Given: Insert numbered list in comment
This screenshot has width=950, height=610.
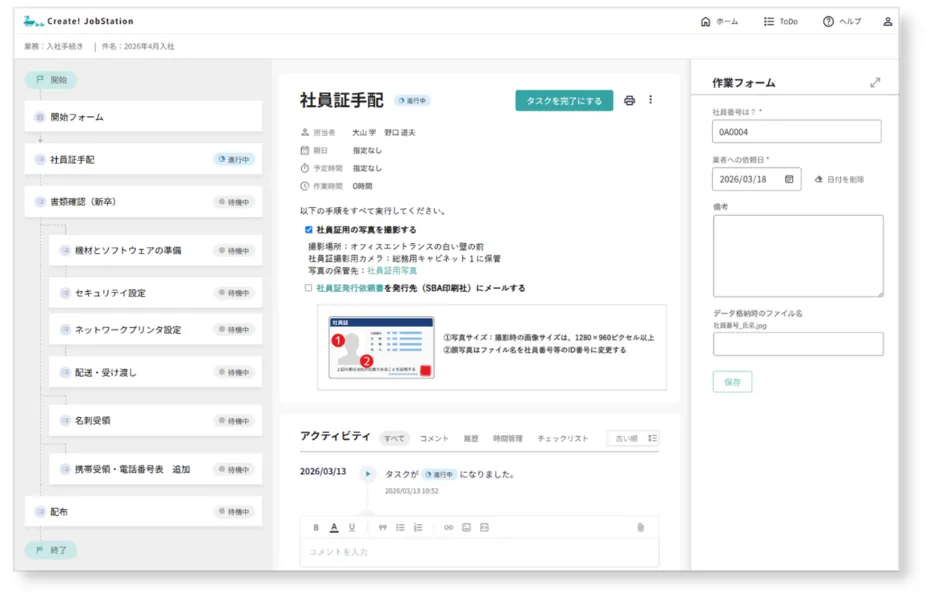Looking at the screenshot, I should 418,528.
